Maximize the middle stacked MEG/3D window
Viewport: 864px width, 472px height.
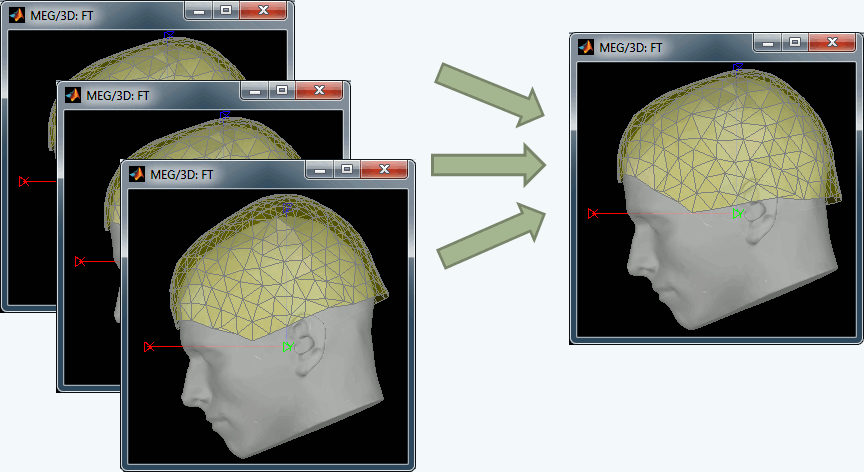tap(281, 90)
